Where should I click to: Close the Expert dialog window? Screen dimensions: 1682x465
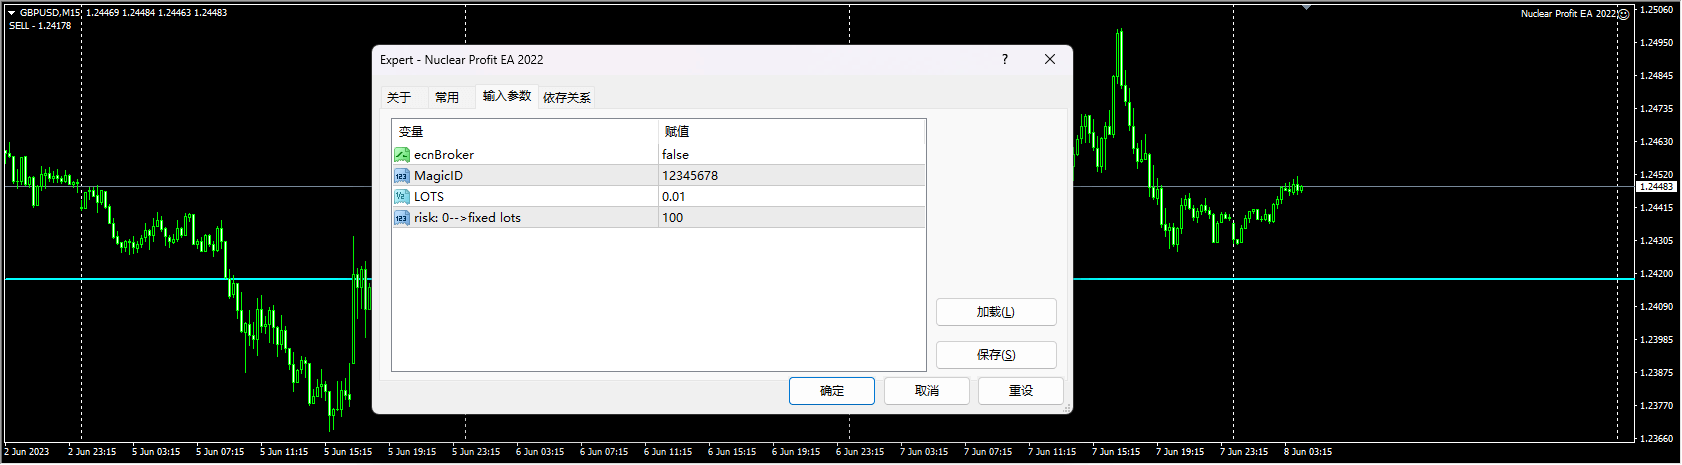(x=1050, y=60)
